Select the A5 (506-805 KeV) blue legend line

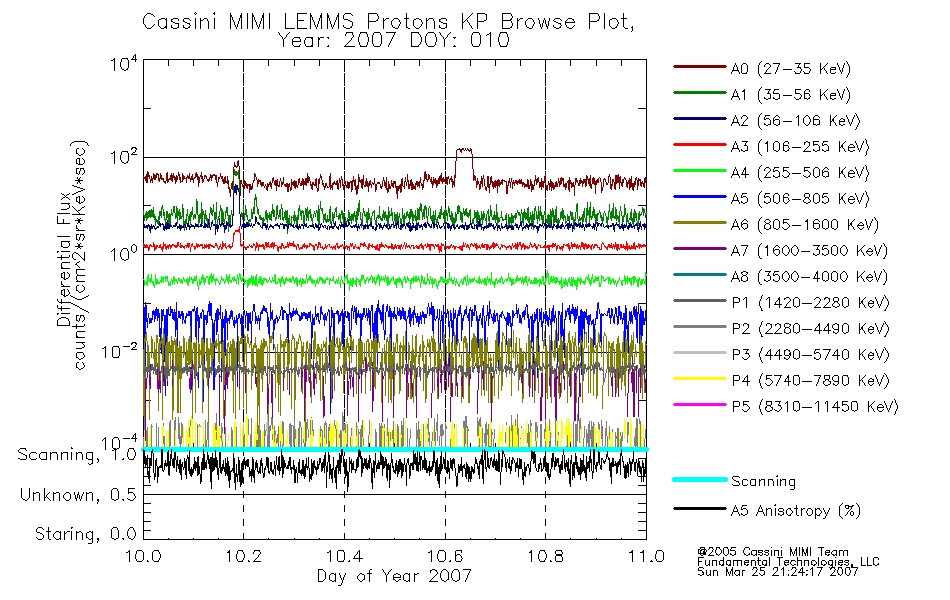coord(700,197)
